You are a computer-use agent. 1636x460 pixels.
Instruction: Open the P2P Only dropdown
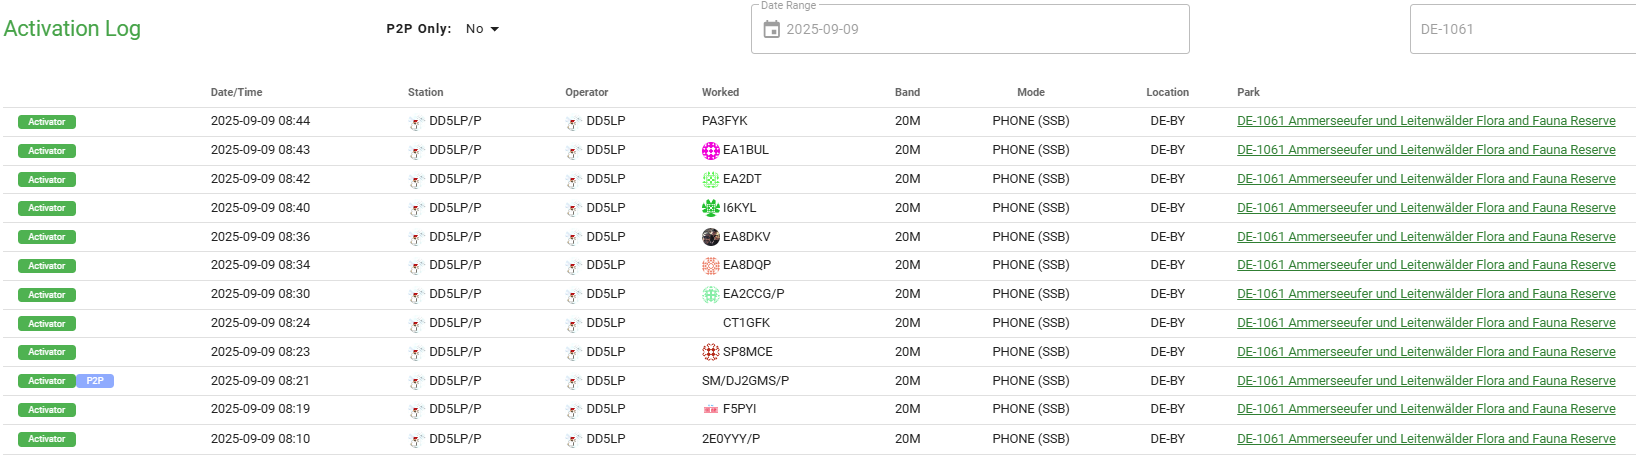482,29
